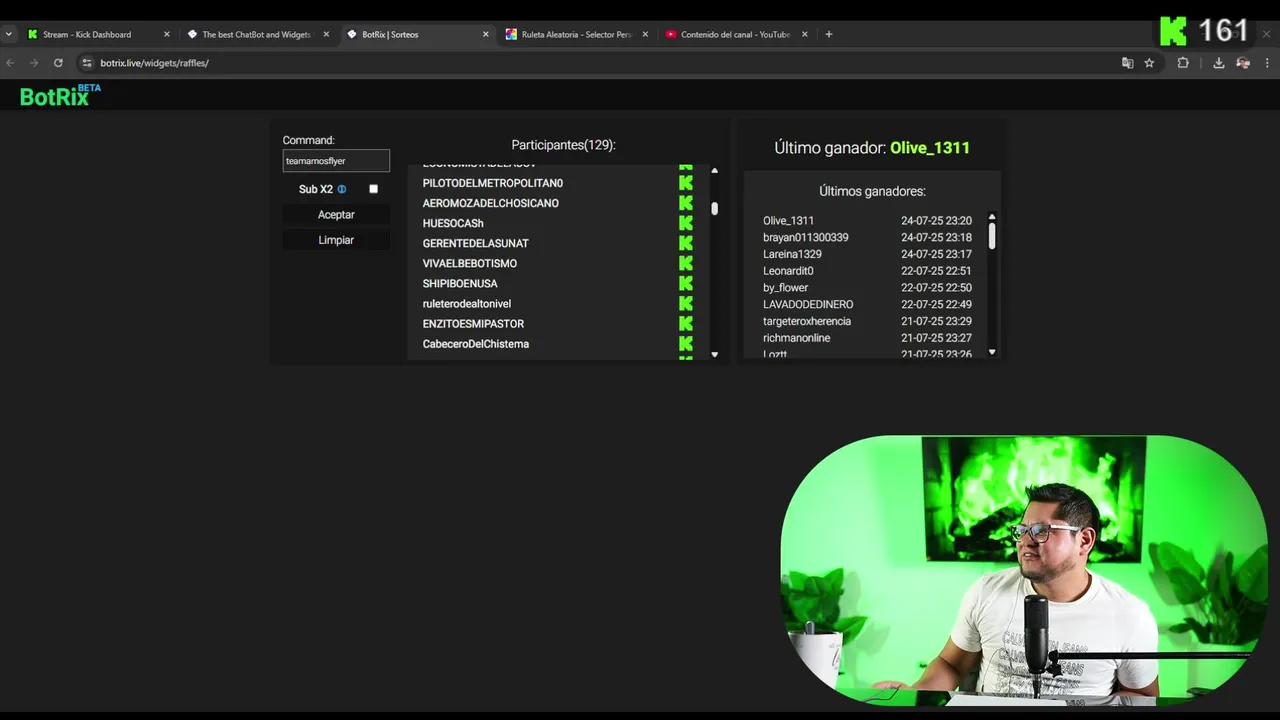Click the Kick icon beside PILOTODELMETROPOLITAN0

click(686, 183)
